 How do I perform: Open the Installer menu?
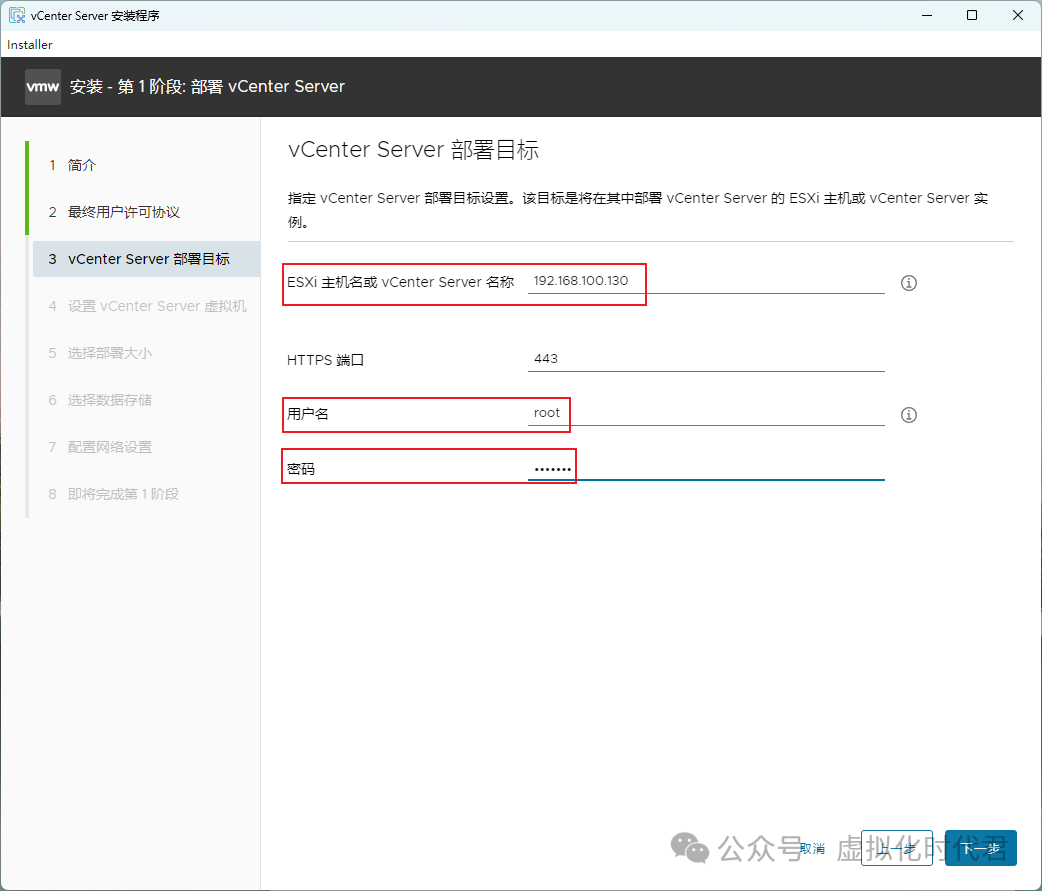tap(30, 45)
